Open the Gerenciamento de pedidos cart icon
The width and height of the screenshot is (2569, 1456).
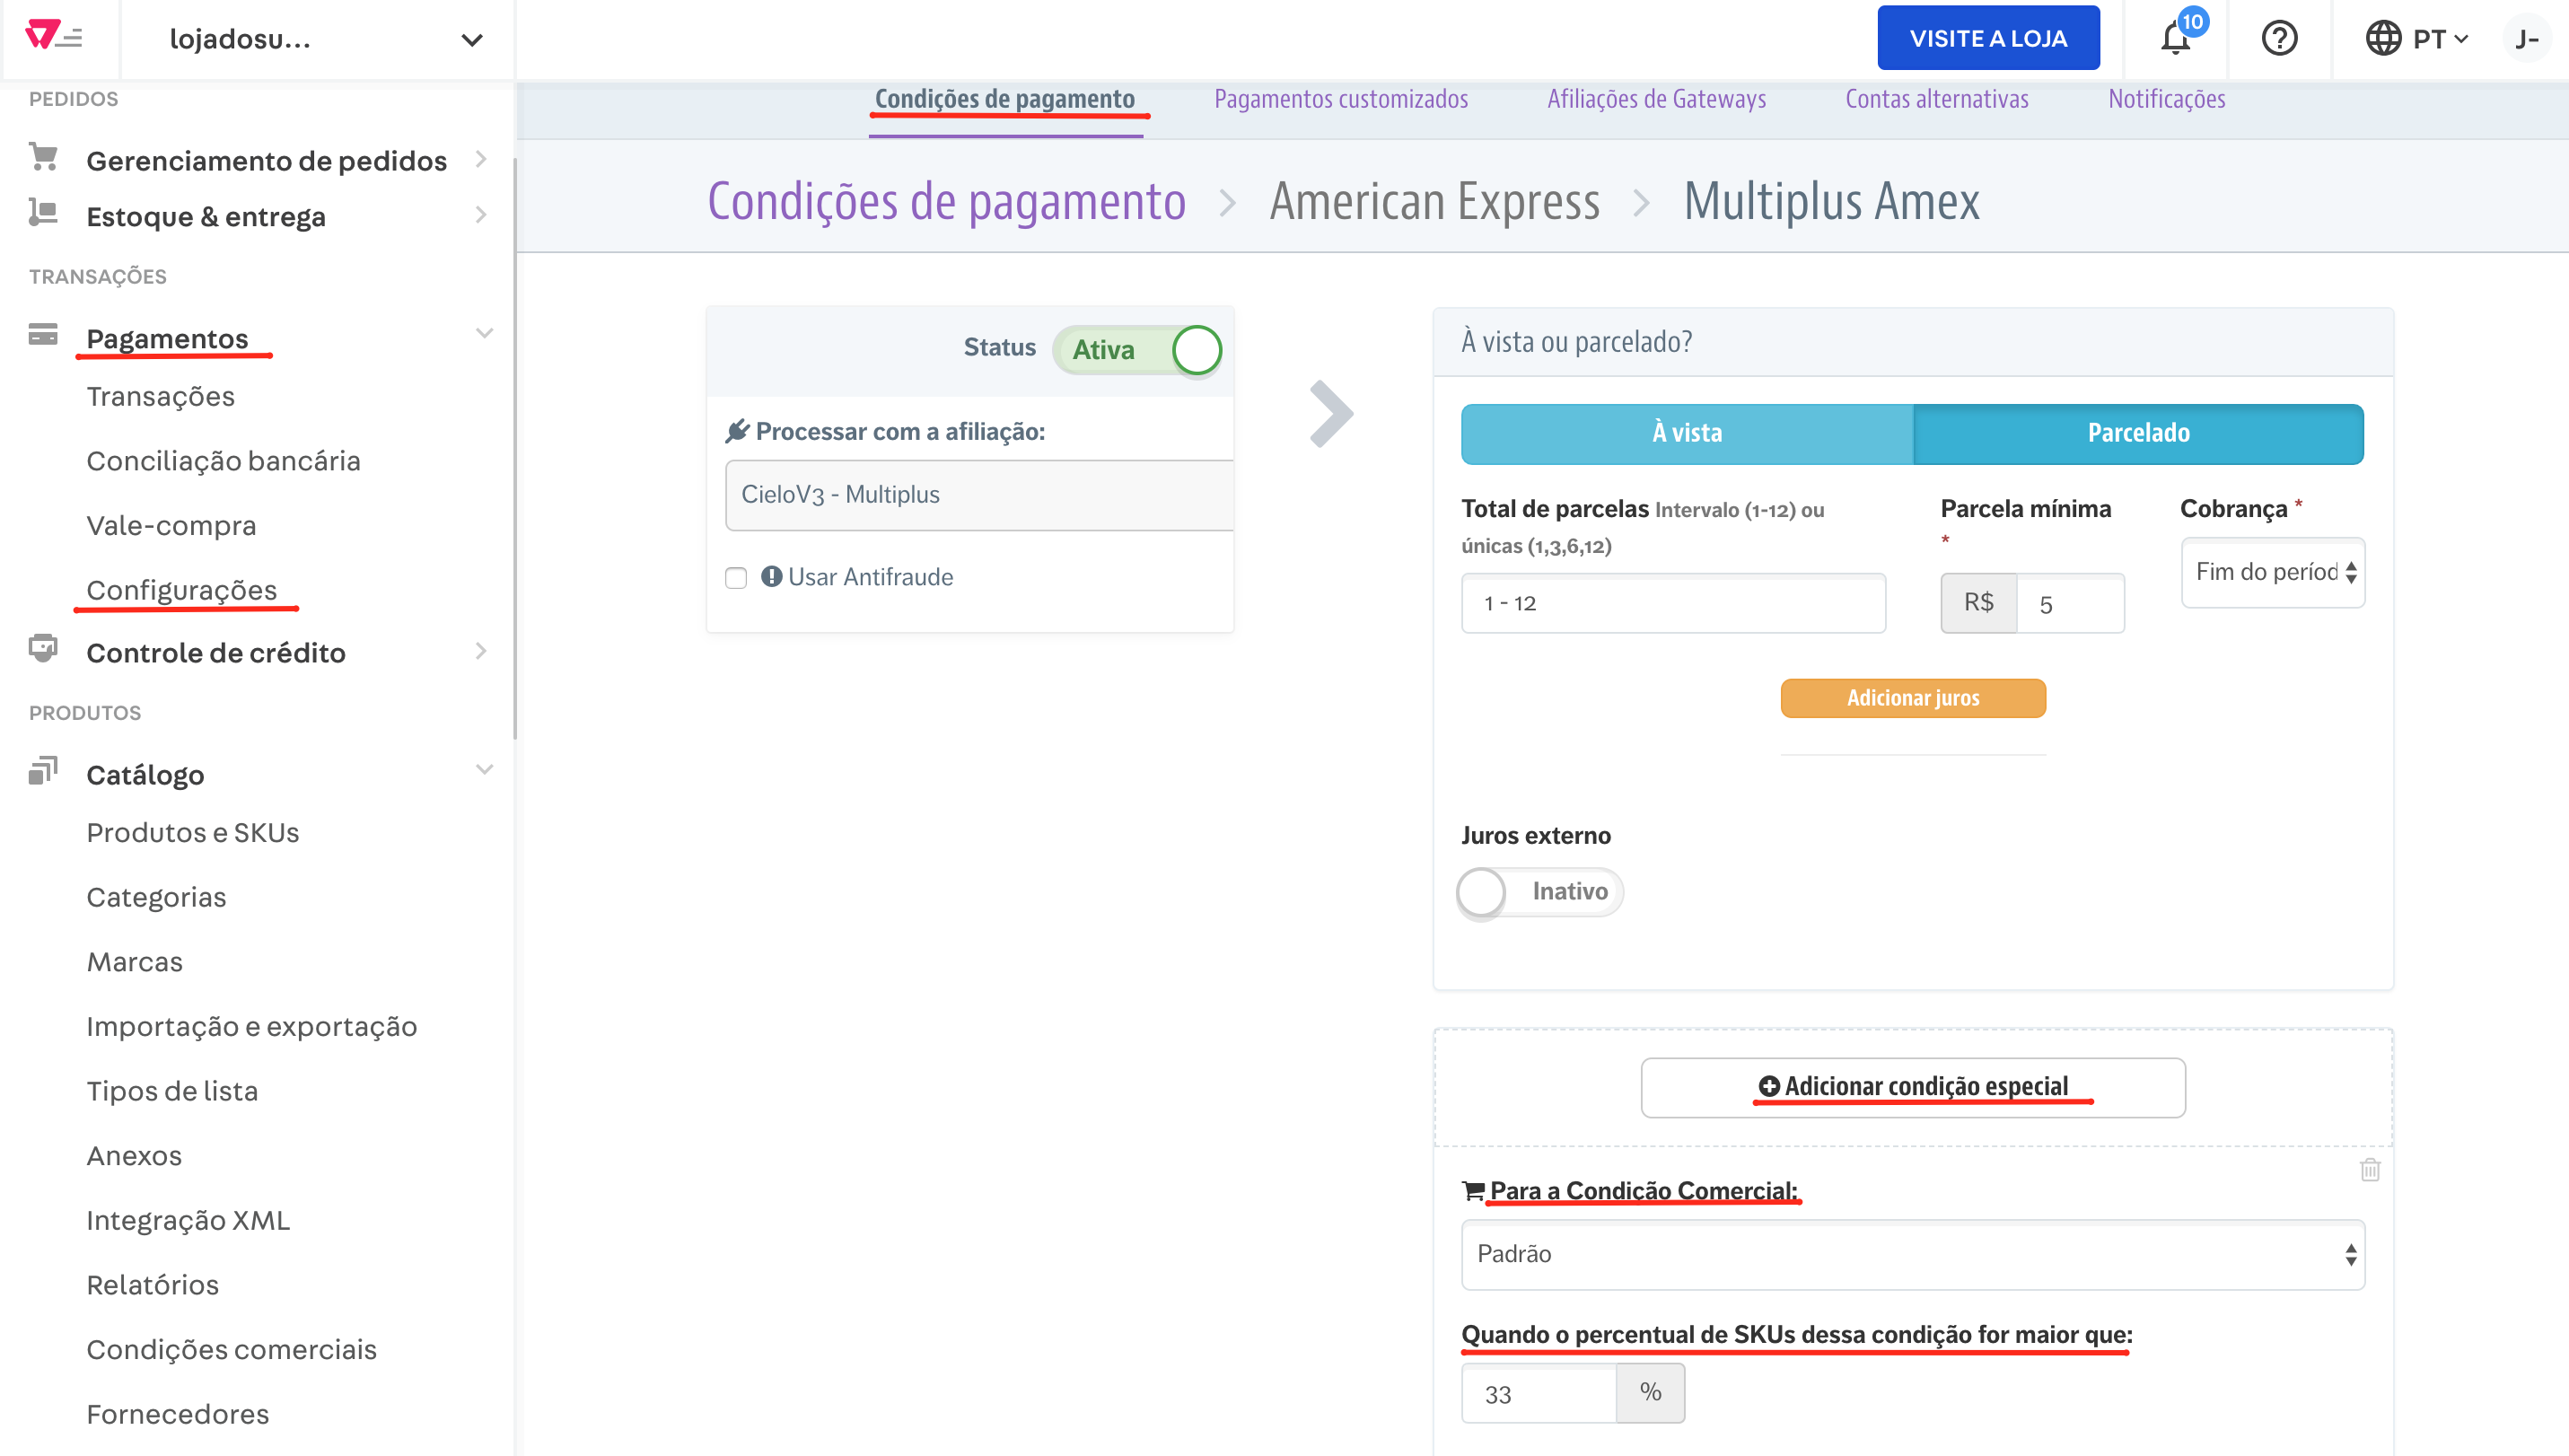click(42, 158)
